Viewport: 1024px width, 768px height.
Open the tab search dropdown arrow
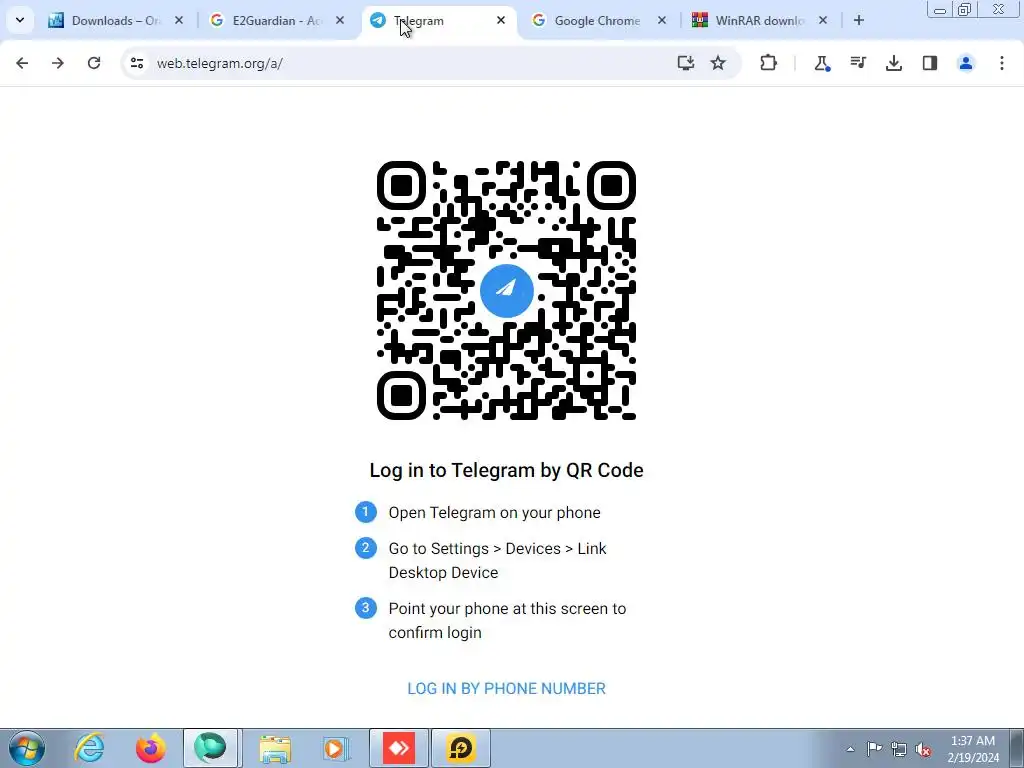pyautogui.click(x=20, y=20)
